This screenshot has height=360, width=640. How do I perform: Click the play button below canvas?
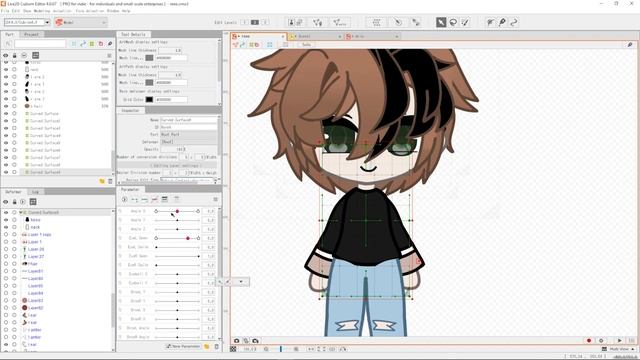click(620, 340)
